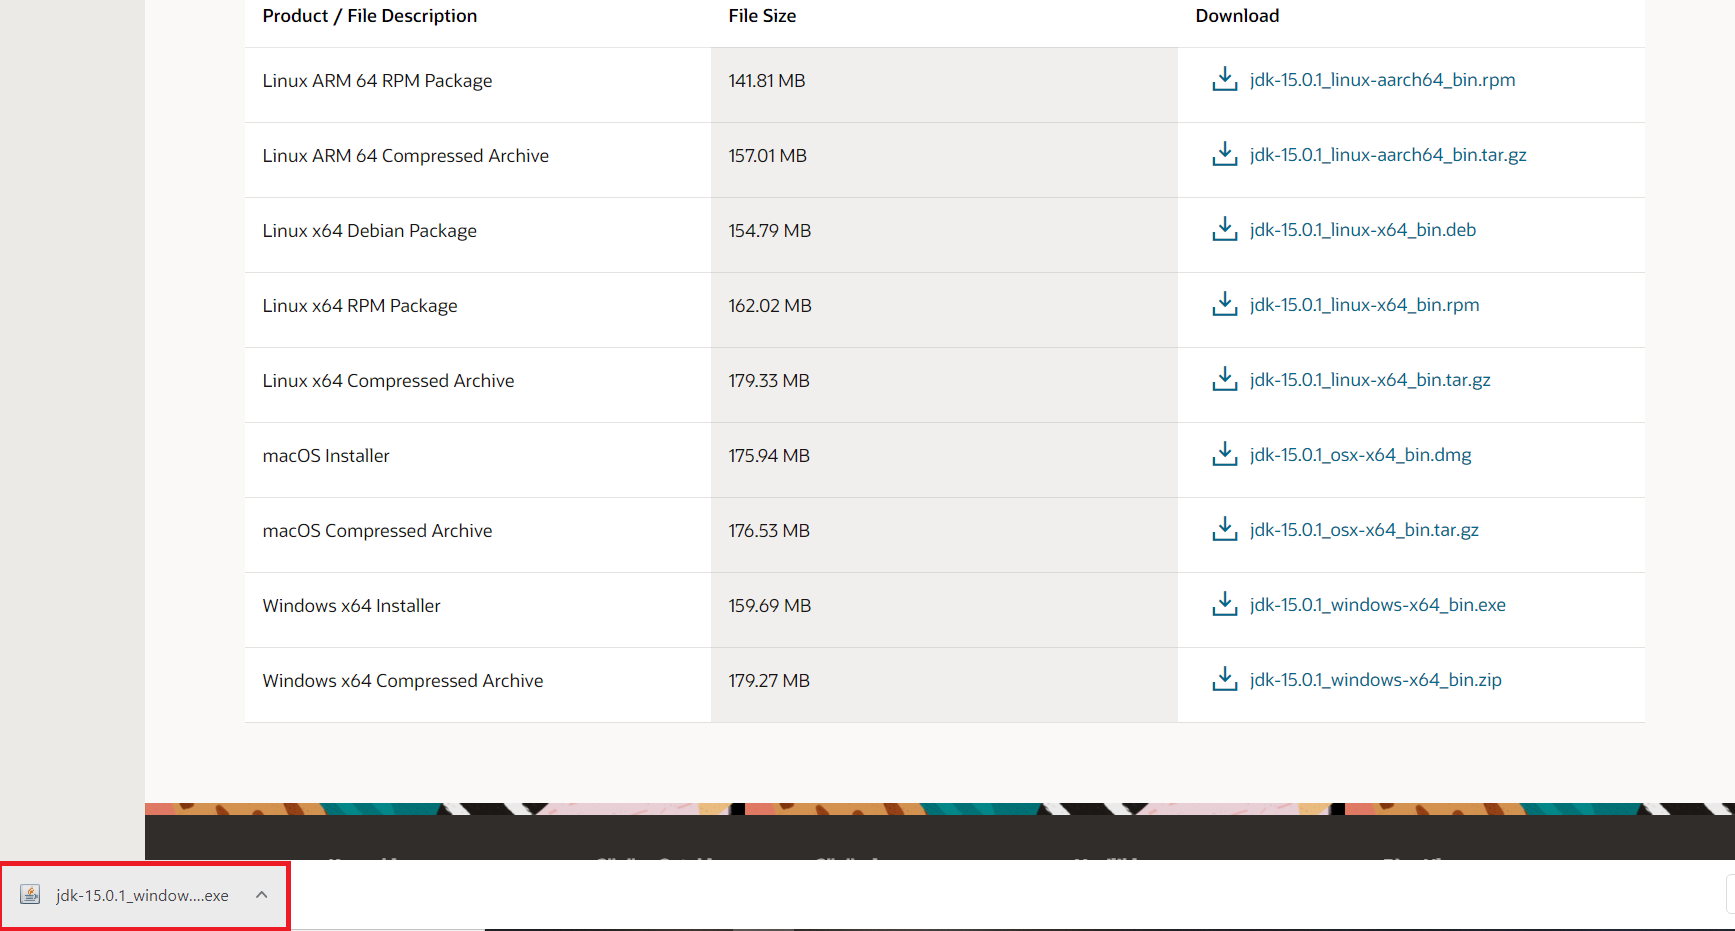Click download icon for linux-x64_bin.deb

click(x=1224, y=229)
